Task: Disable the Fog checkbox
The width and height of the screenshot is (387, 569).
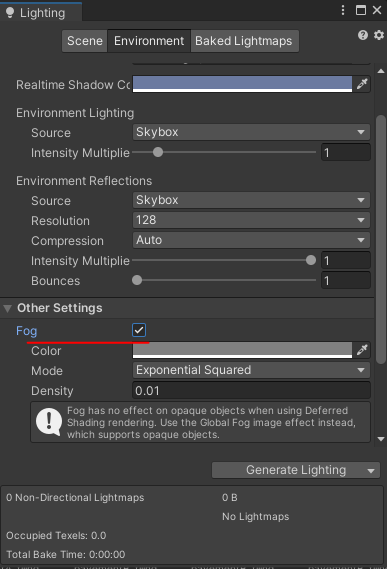Action: pyautogui.click(x=139, y=330)
